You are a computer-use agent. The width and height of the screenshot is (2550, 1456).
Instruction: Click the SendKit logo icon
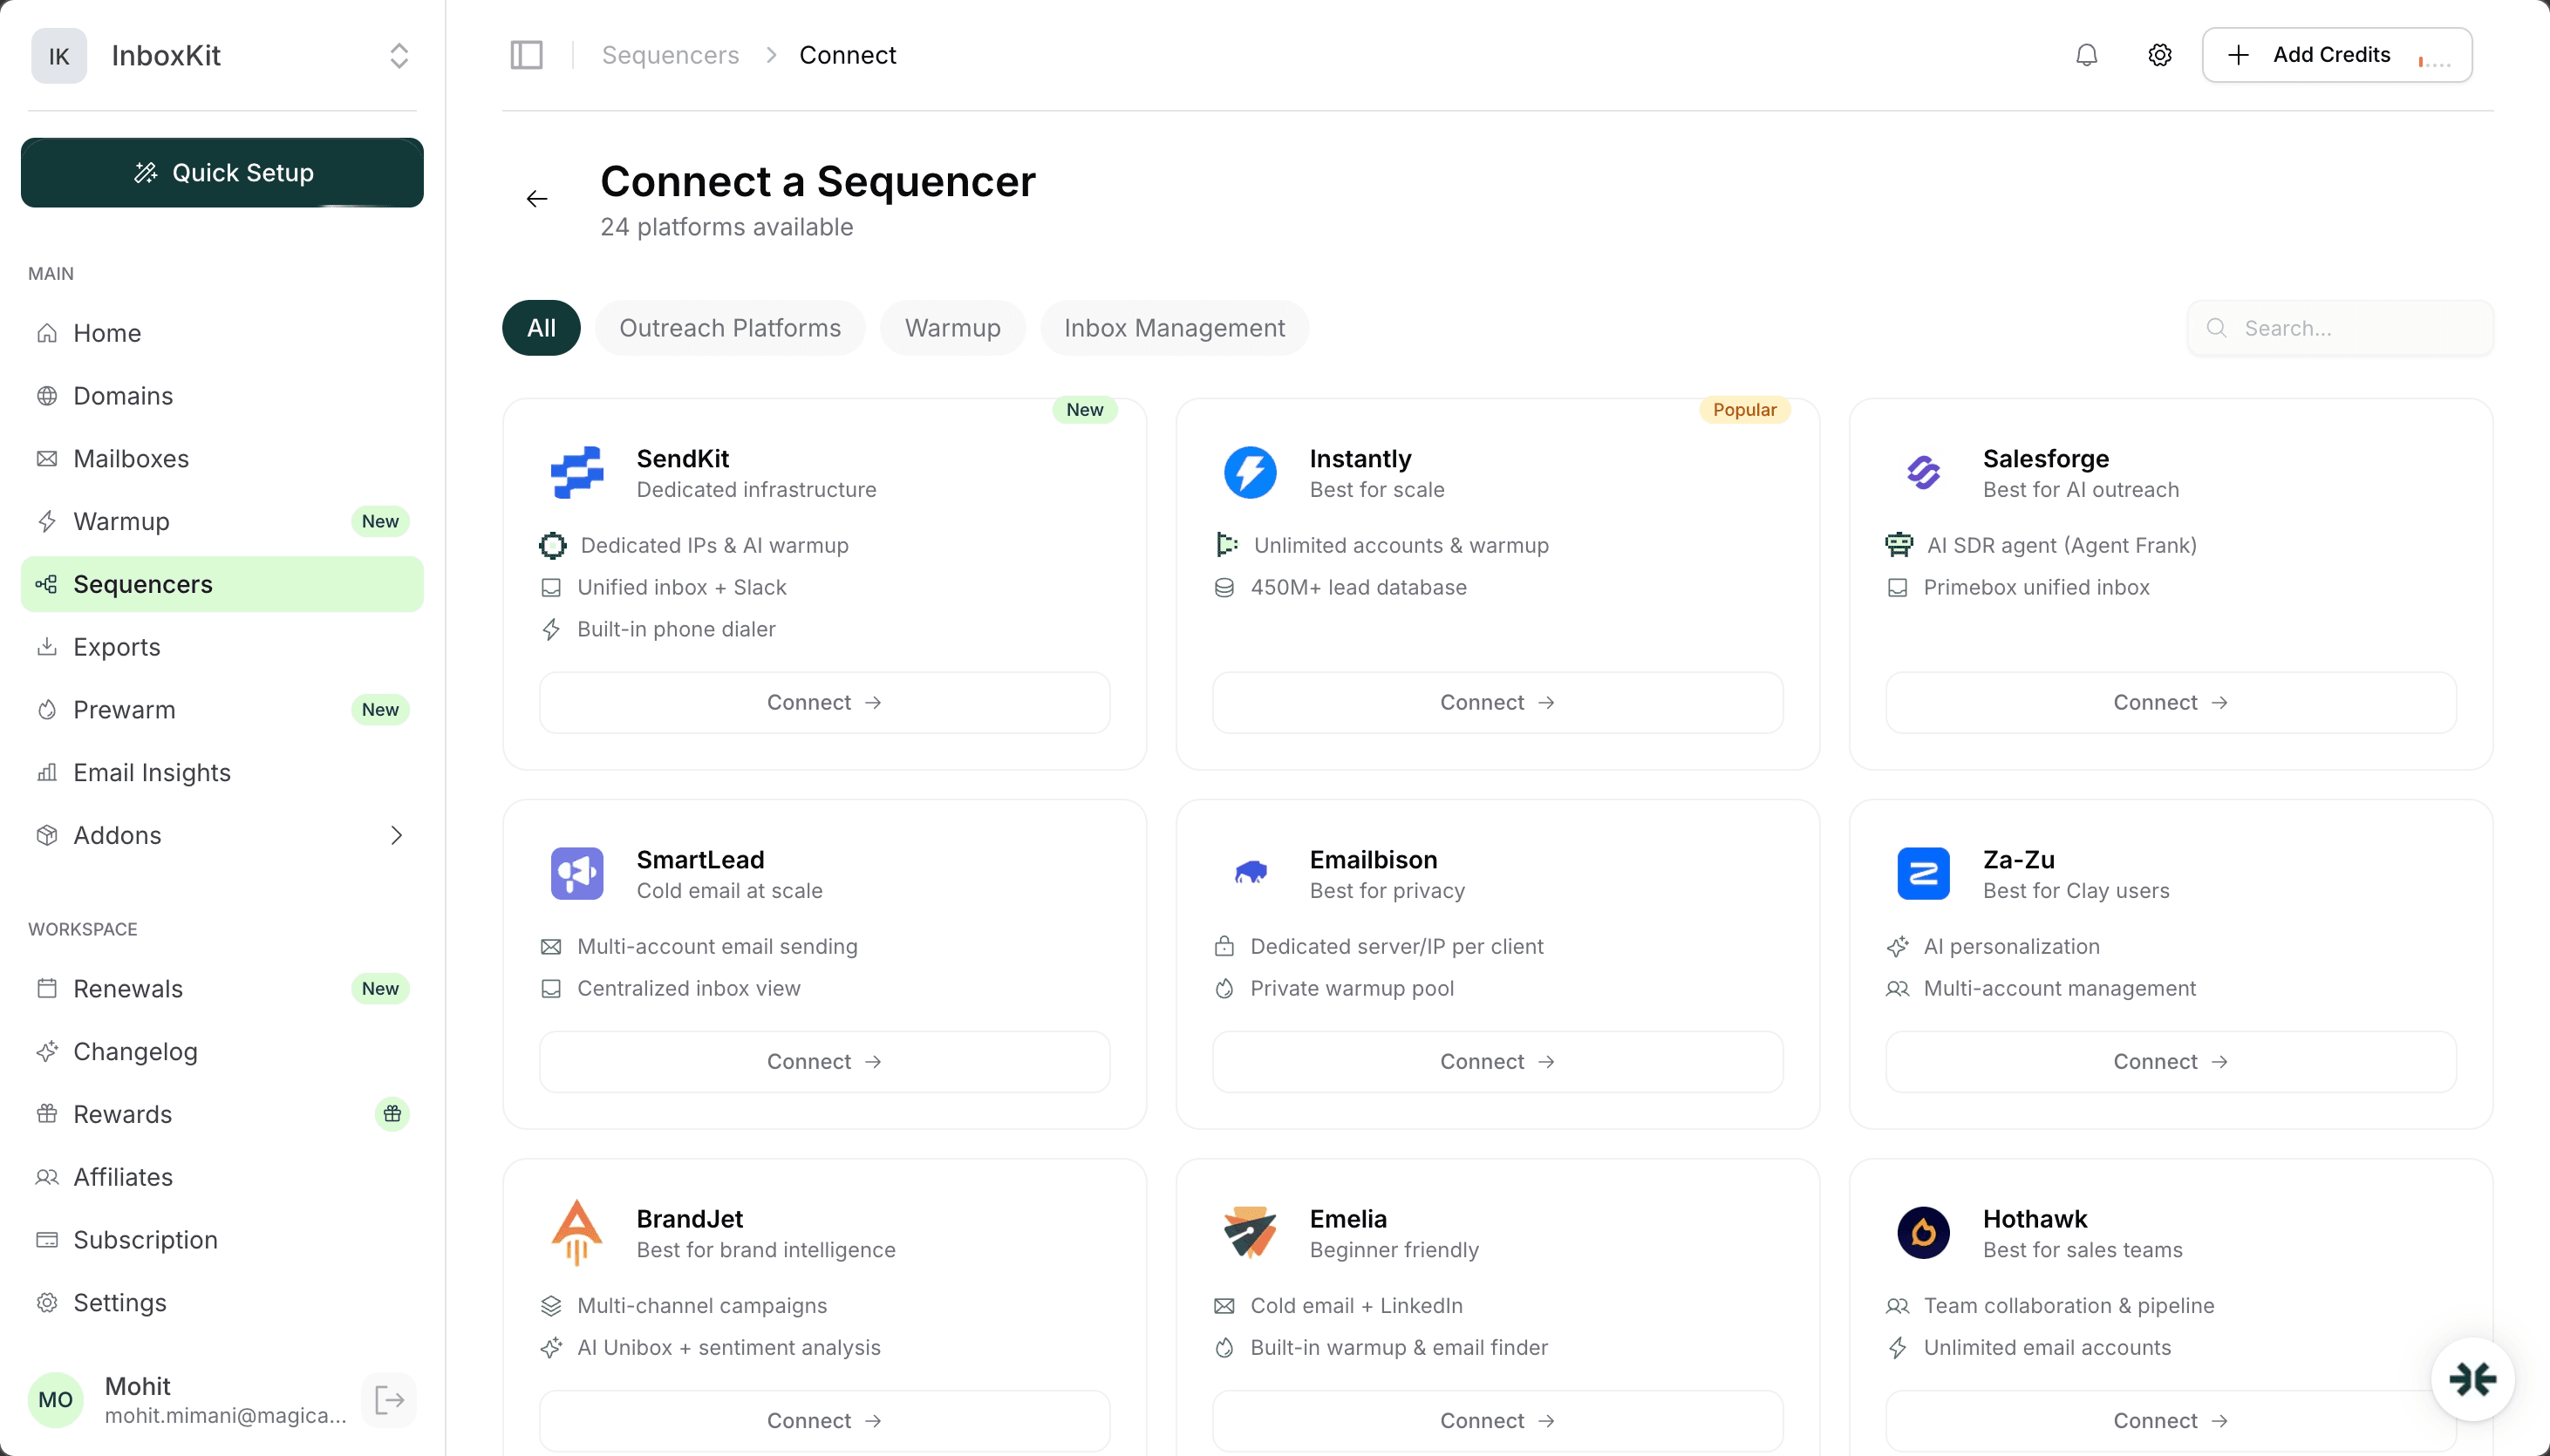pyautogui.click(x=577, y=472)
